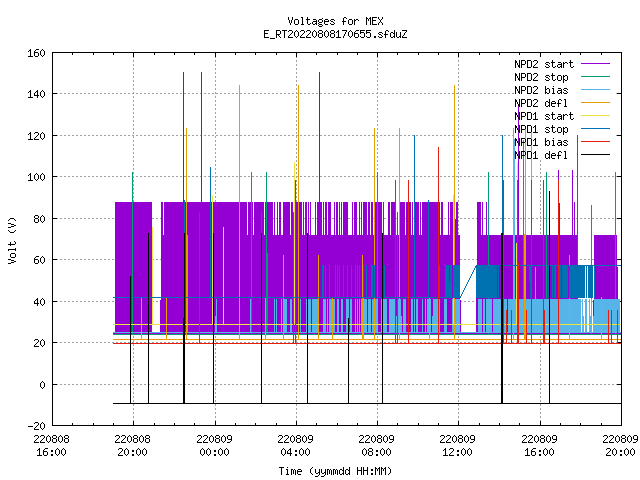This screenshot has width=640, height=480.
Task: Click the -20 y-axis tick label
Action: (x=36, y=426)
